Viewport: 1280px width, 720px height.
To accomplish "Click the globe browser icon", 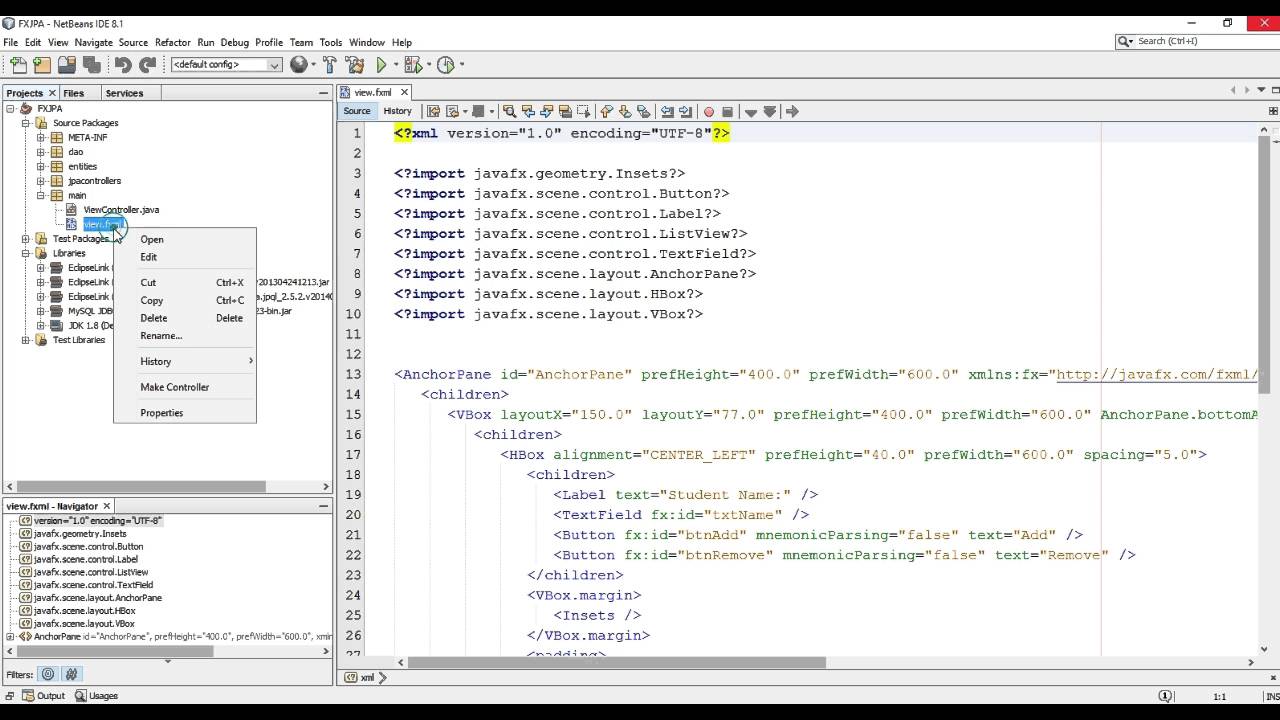I will click(x=298, y=64).
